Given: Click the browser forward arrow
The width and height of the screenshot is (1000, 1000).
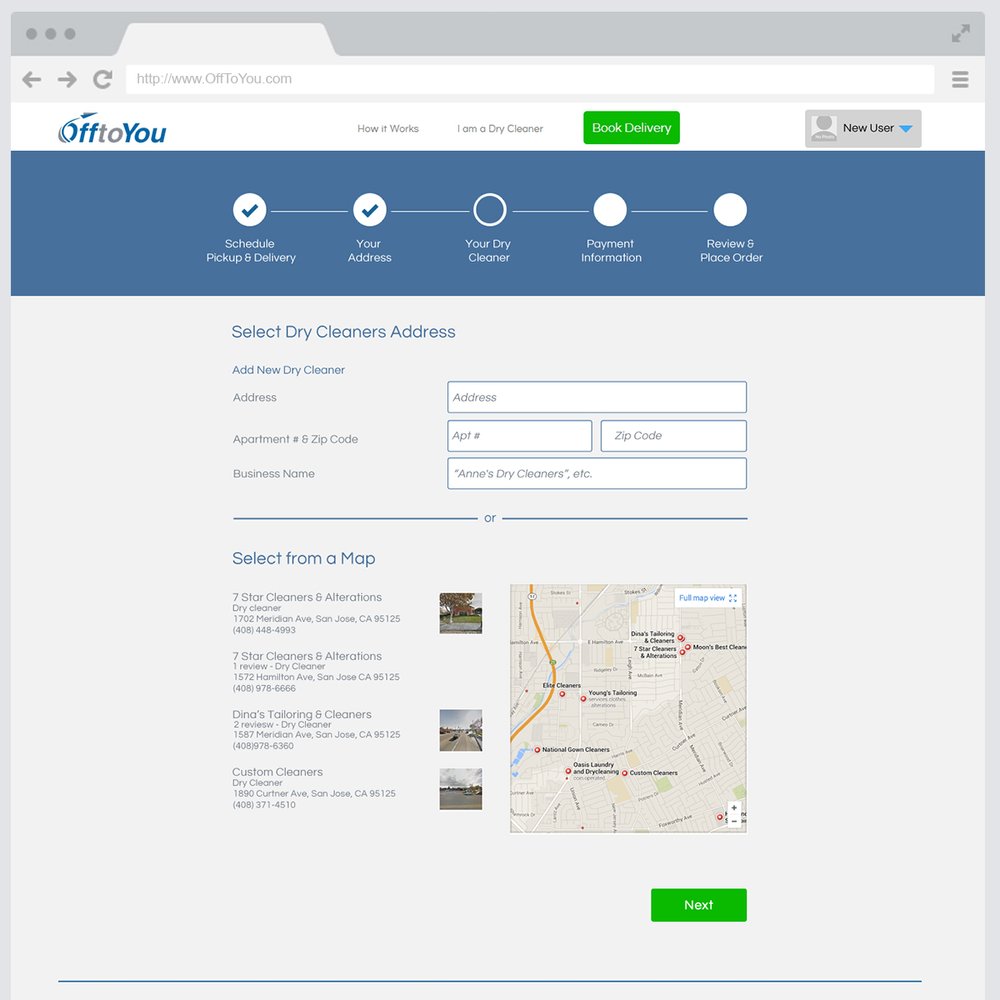Looking at the screenshot, I should tap(67, 80).
